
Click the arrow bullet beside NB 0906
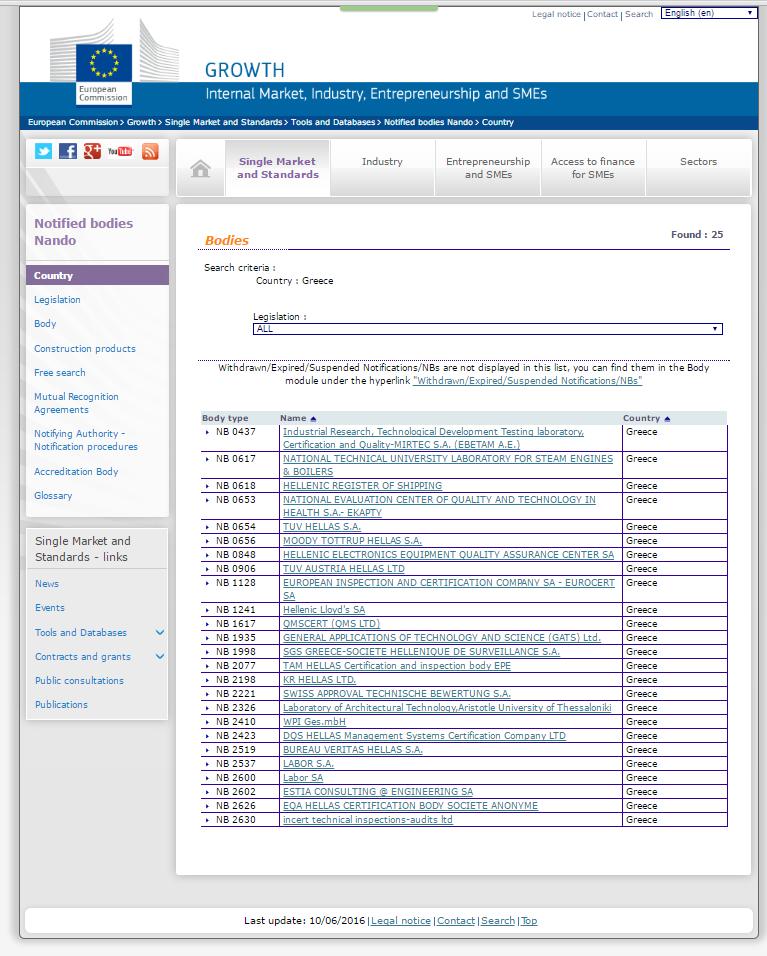coord(207,569)
